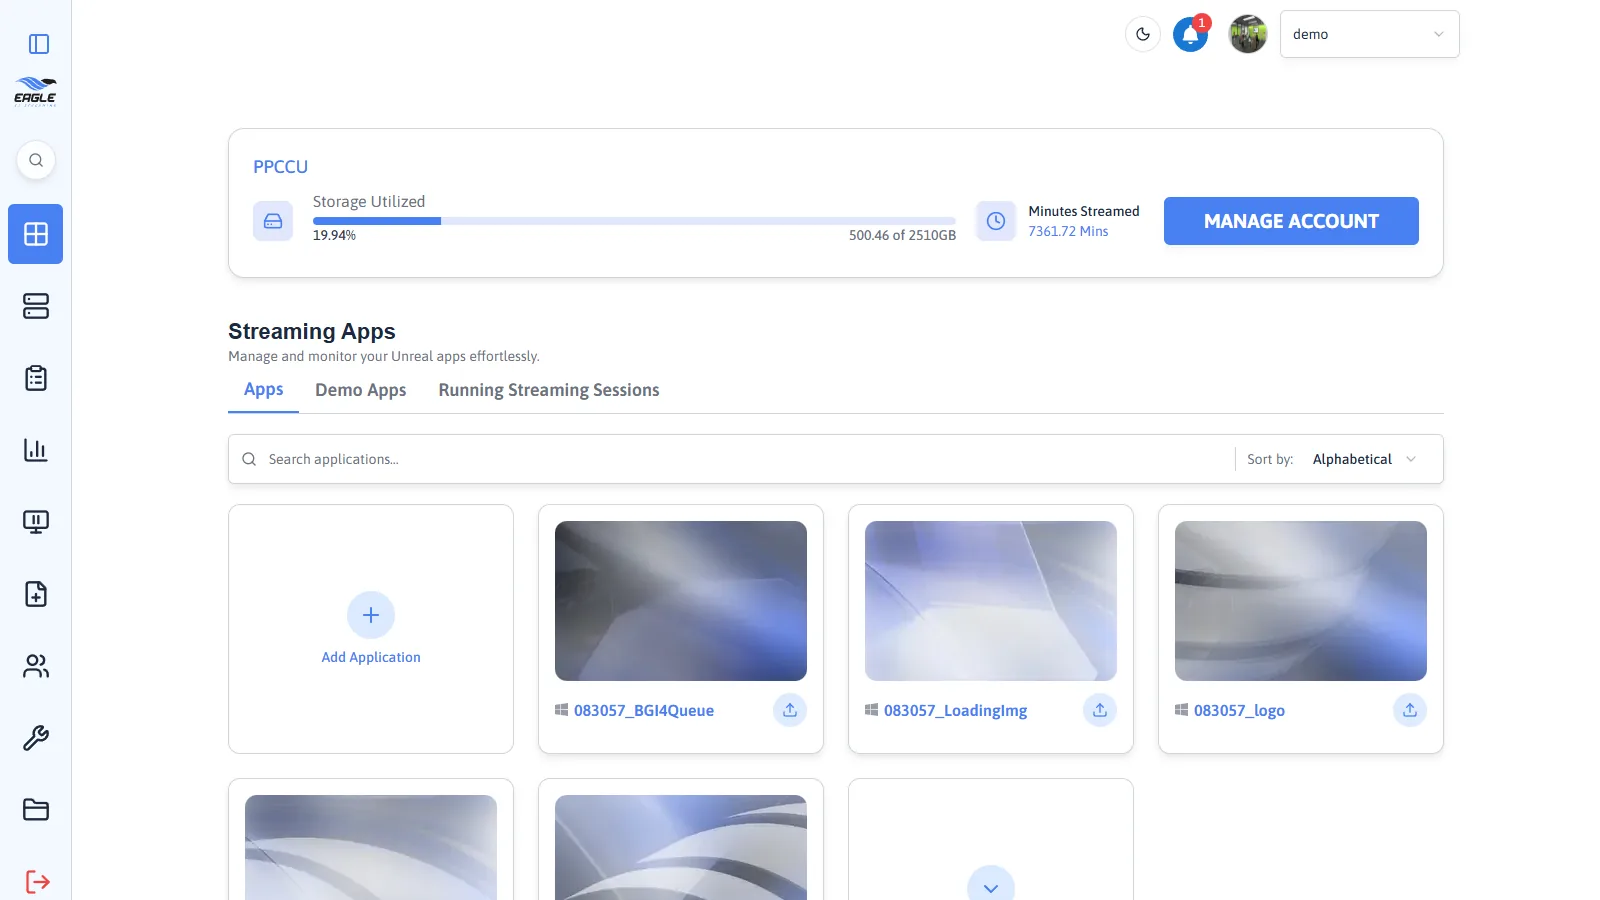The height and width of the screenshot is (900, 1600).
Task: Click the upload icon for 083057_logo
Action: click(1410, 710)
